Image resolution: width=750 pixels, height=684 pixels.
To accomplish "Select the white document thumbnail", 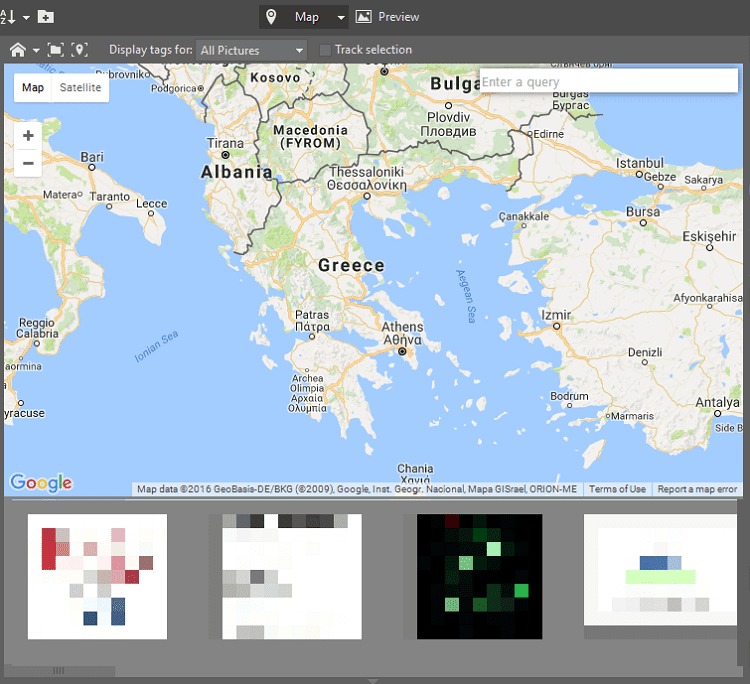I will [x=292, y=576].
